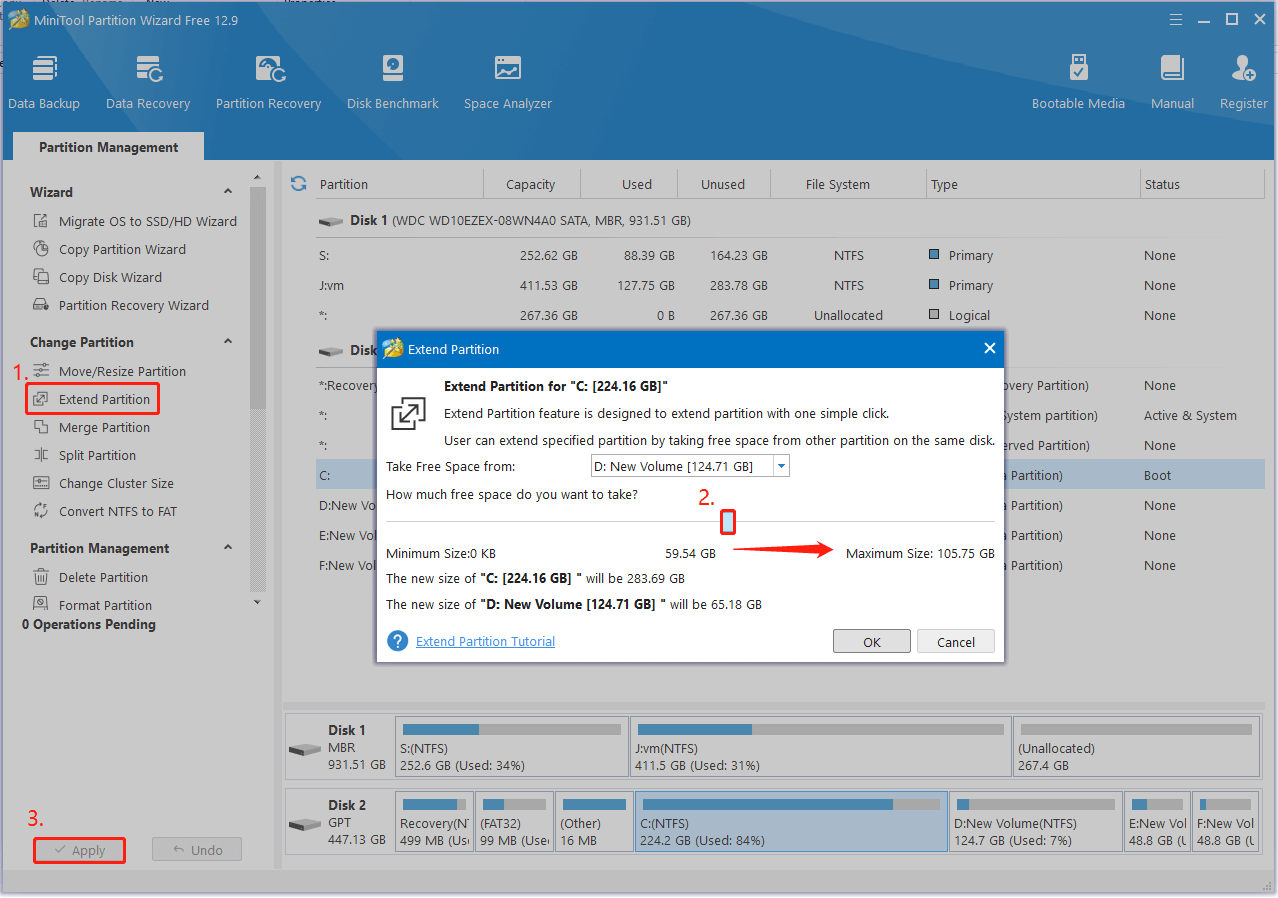Collapse Partition Management sidebar section

(x=228, y=548)
